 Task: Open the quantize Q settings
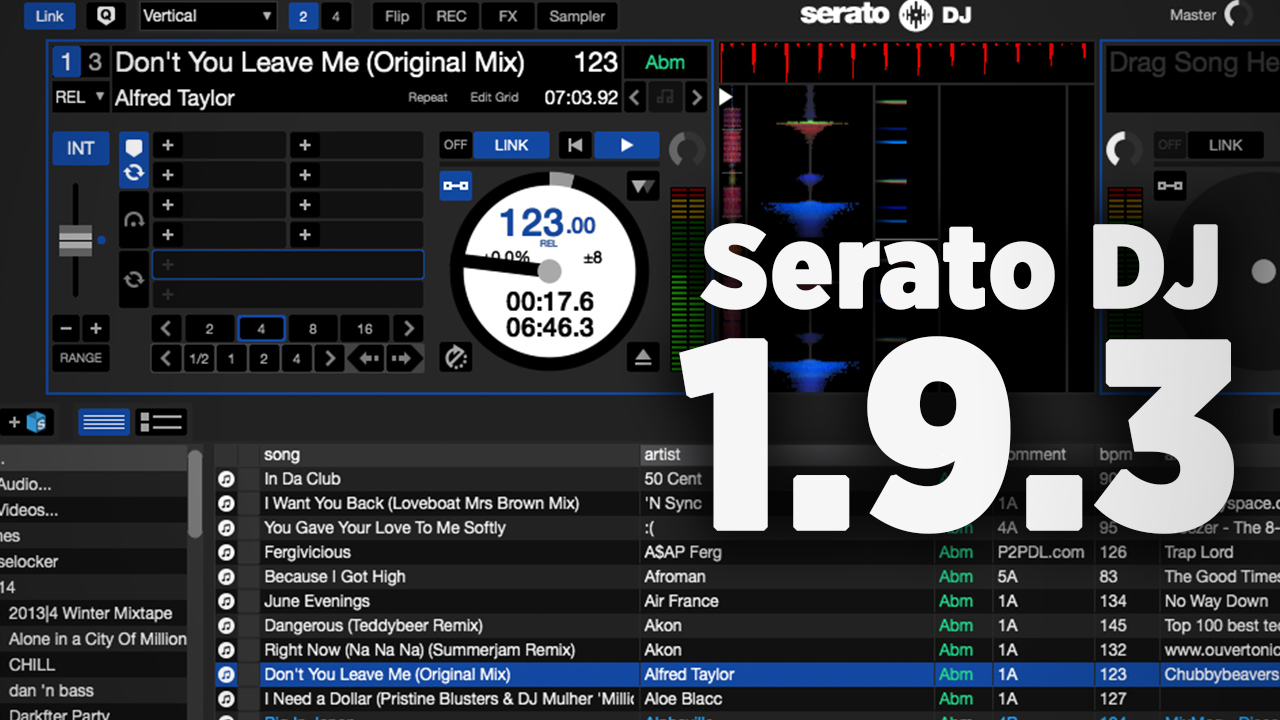[106, 16]
